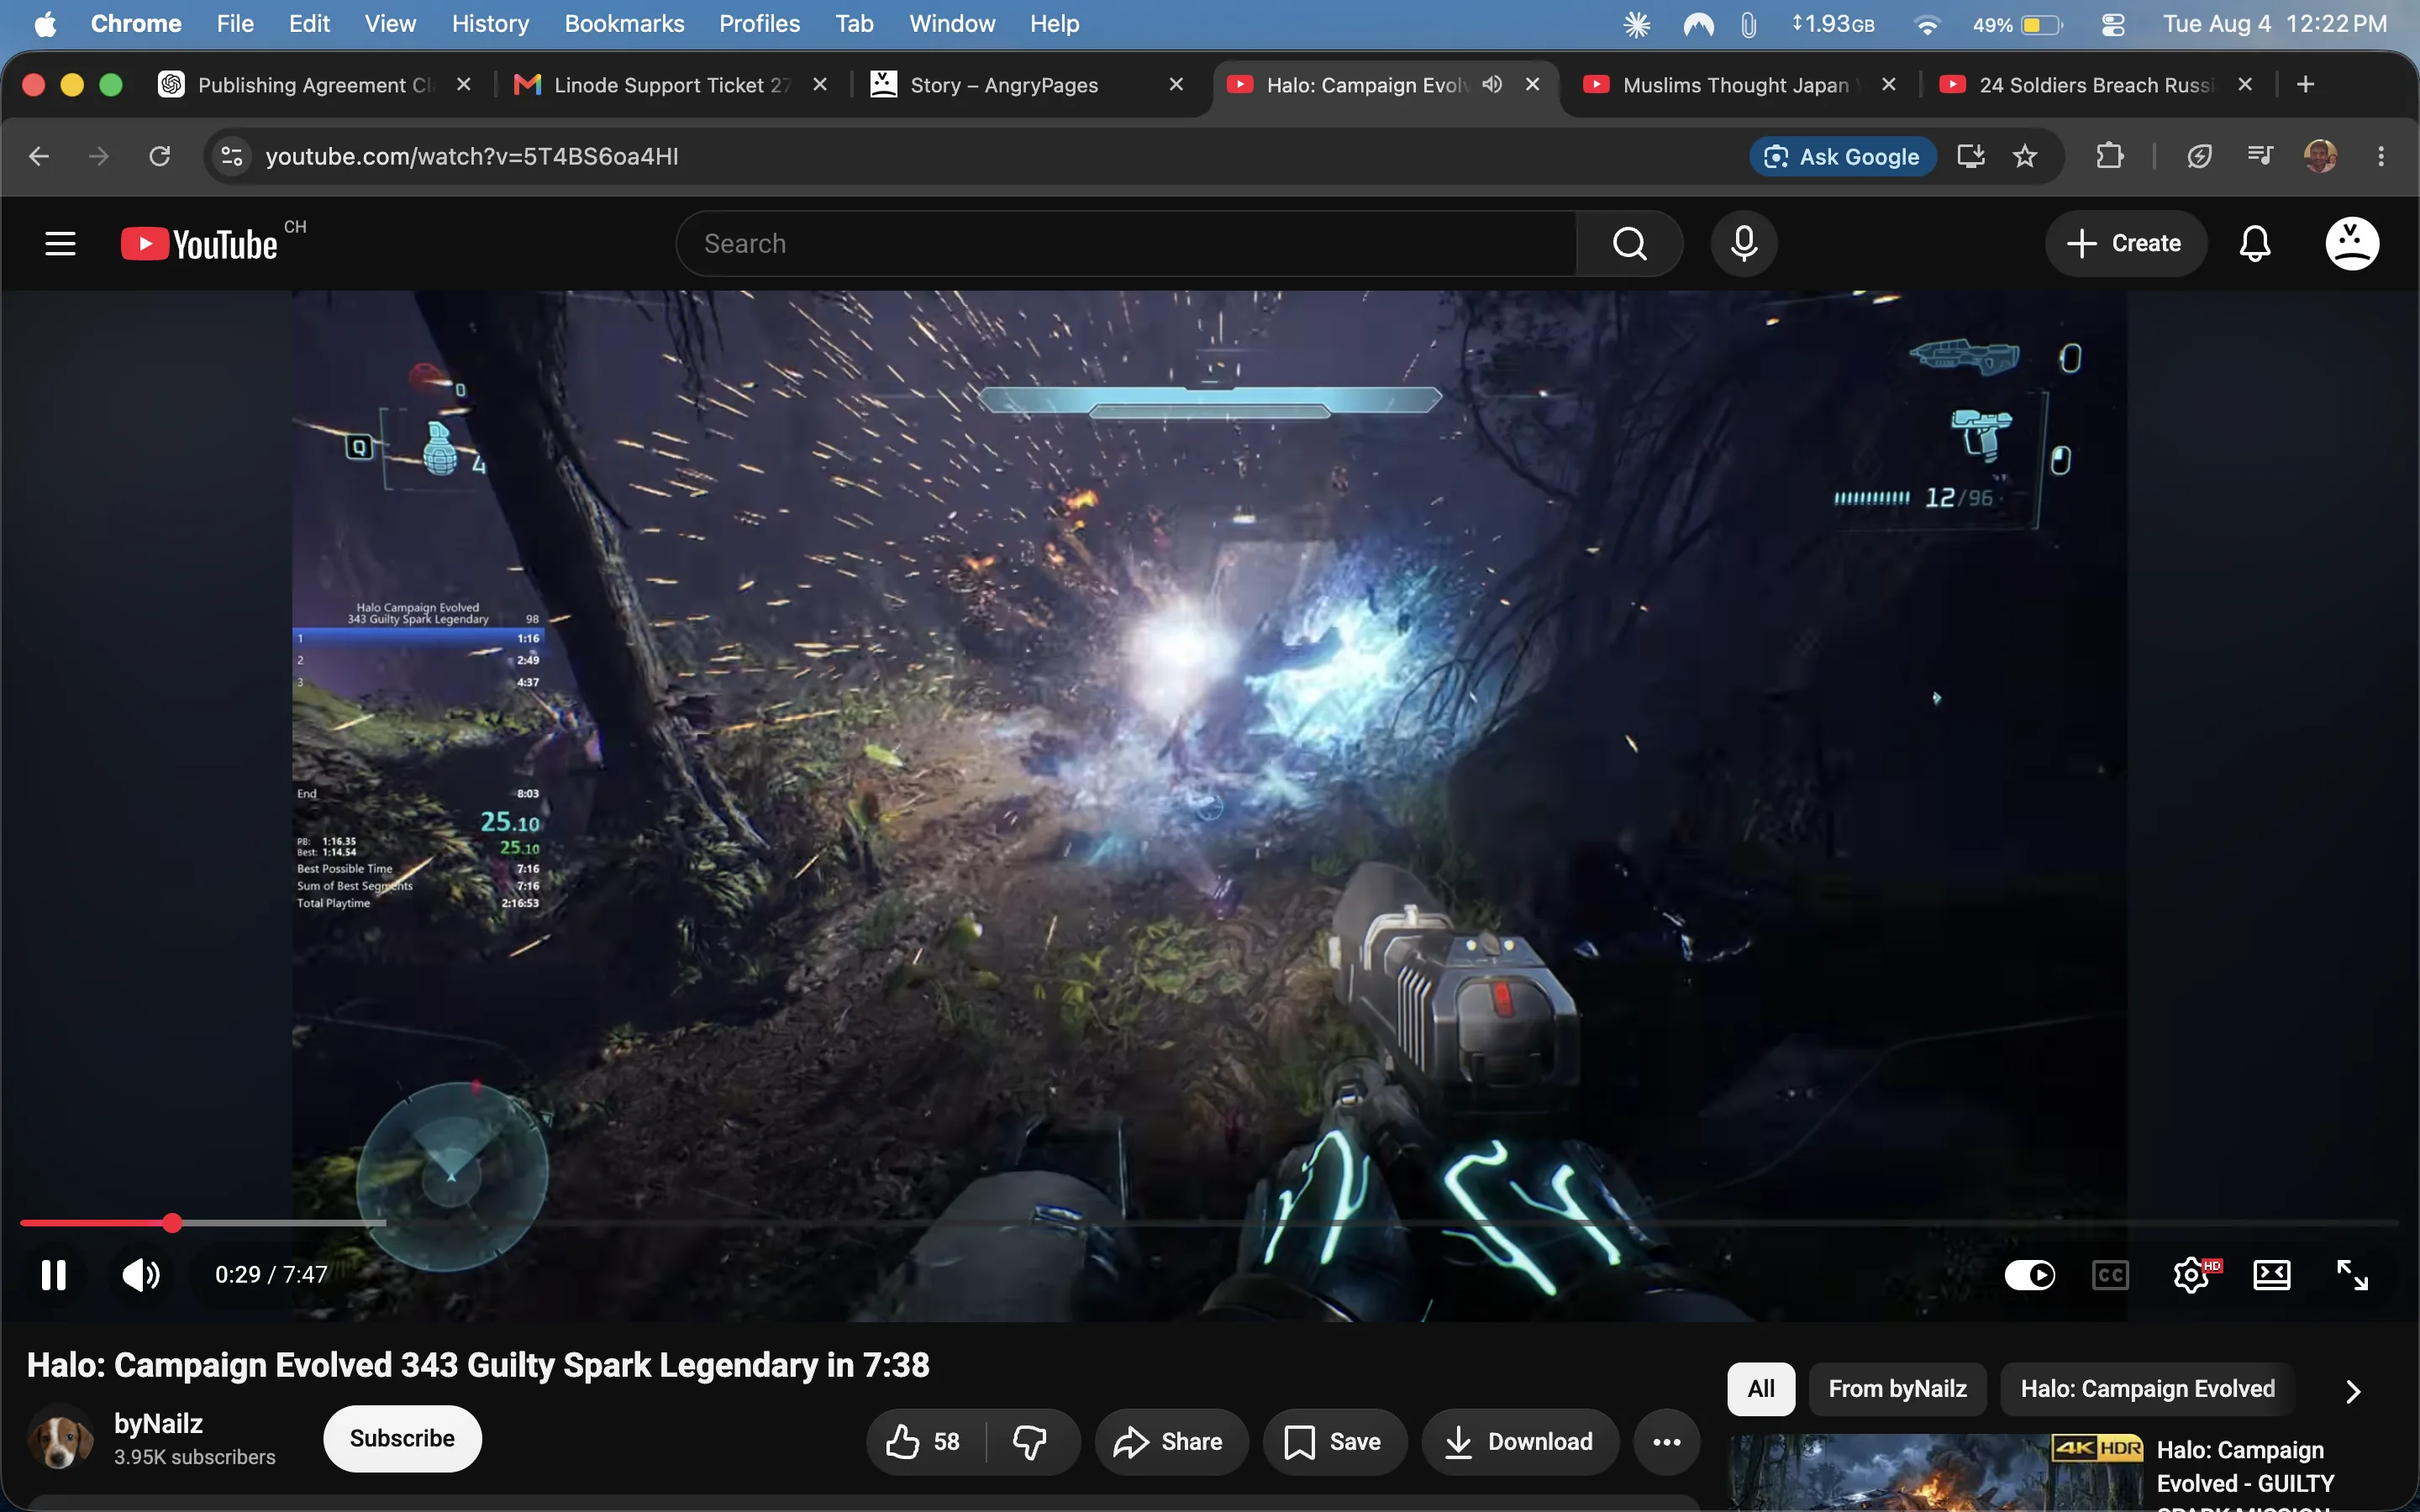Pause the video

(54, 1274)
